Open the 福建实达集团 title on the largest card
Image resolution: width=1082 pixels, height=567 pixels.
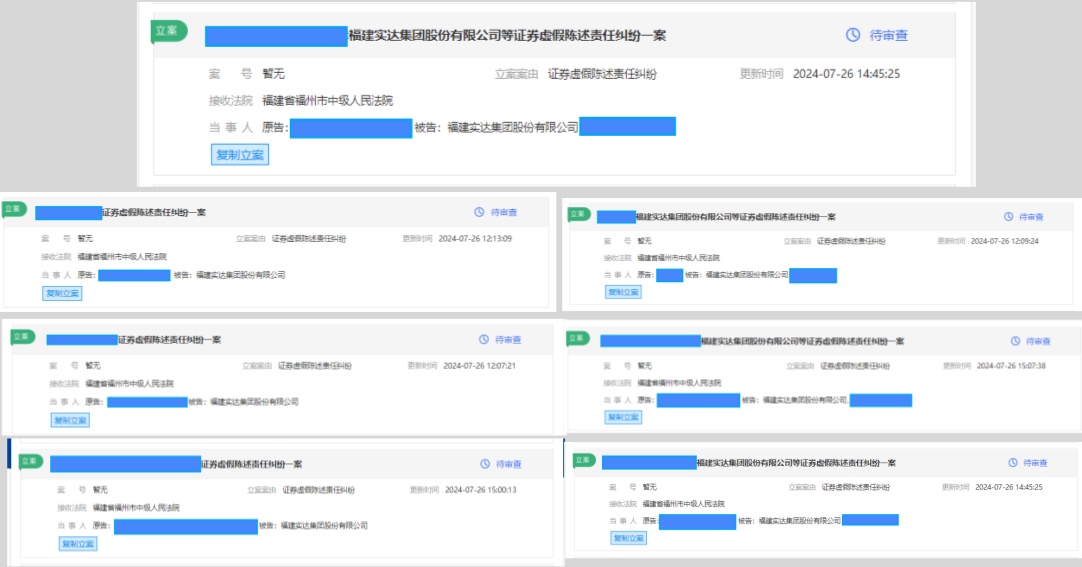(507, 35)
